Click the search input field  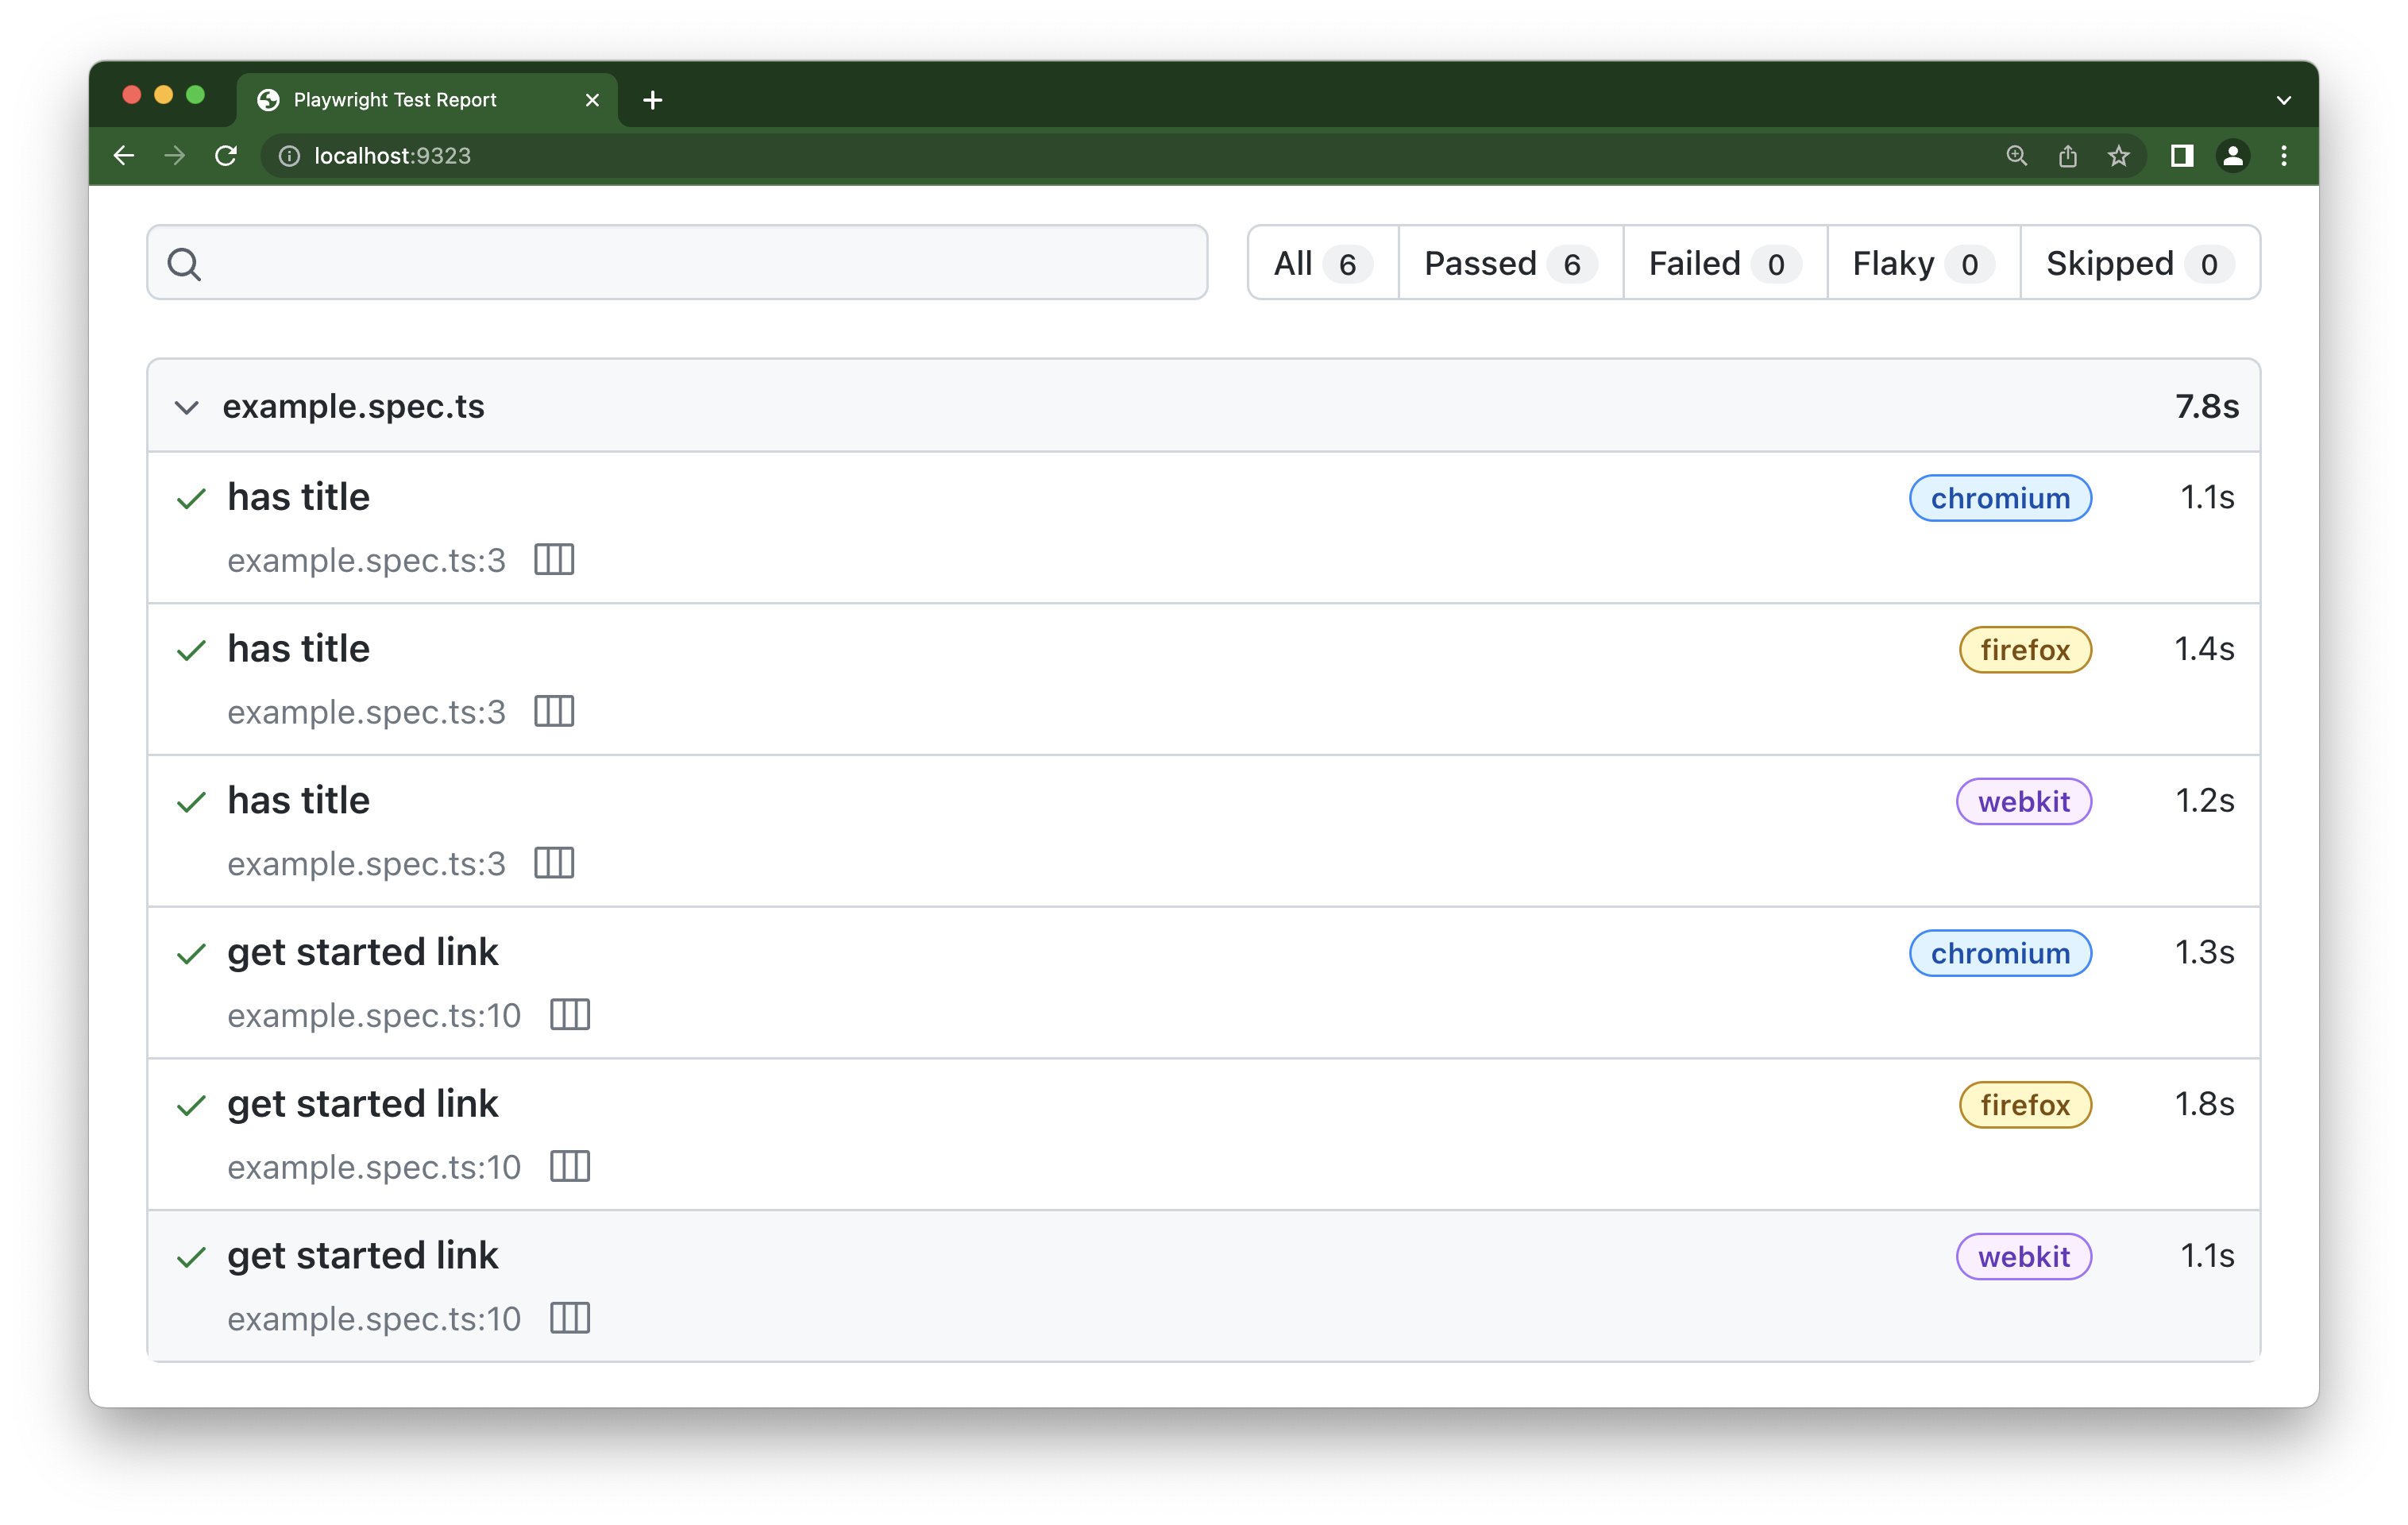[677, 261]
